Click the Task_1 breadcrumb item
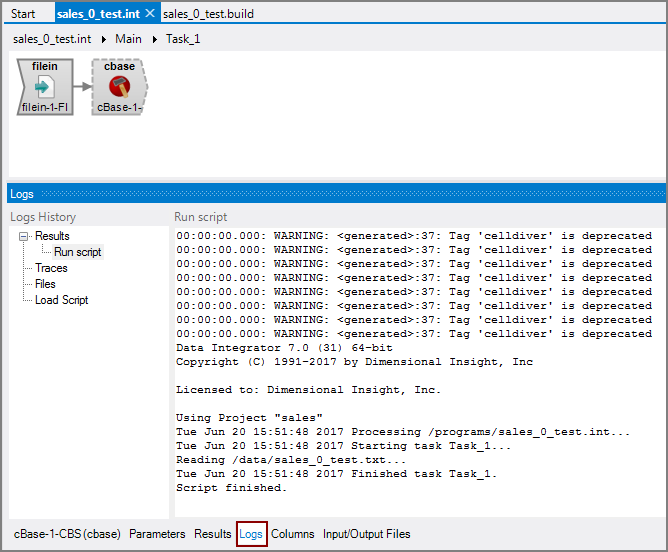 [x=183, y=39]
